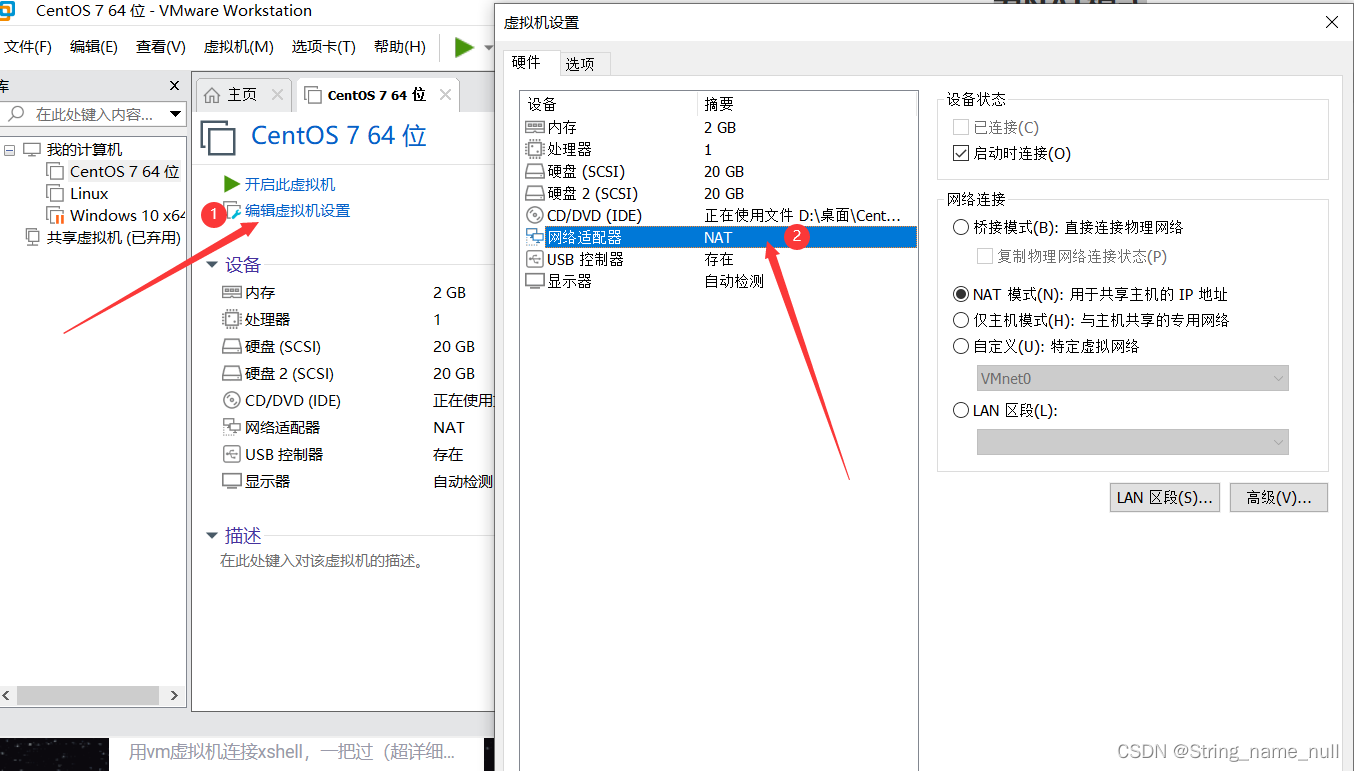This screenshot has height=771, width=1354.
Task: Click the scroll-right arrow of library scrollbar
Action: (x=174, y=695)
